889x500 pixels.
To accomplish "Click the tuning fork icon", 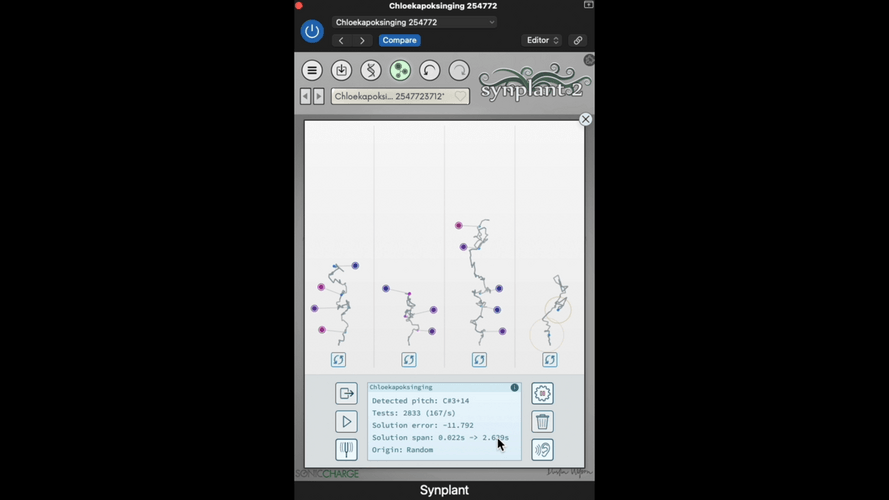I will [346, 450].
